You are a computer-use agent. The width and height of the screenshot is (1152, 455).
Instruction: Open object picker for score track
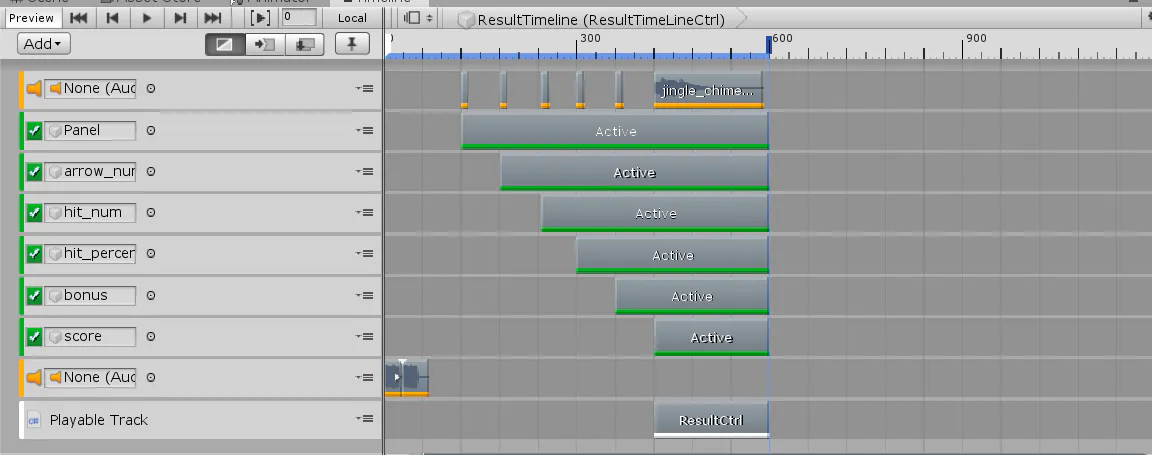click(x=151, y=336)
